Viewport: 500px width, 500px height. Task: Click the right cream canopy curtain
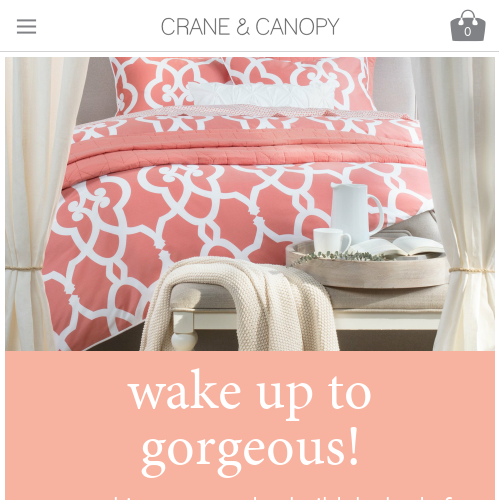(462, 204)
